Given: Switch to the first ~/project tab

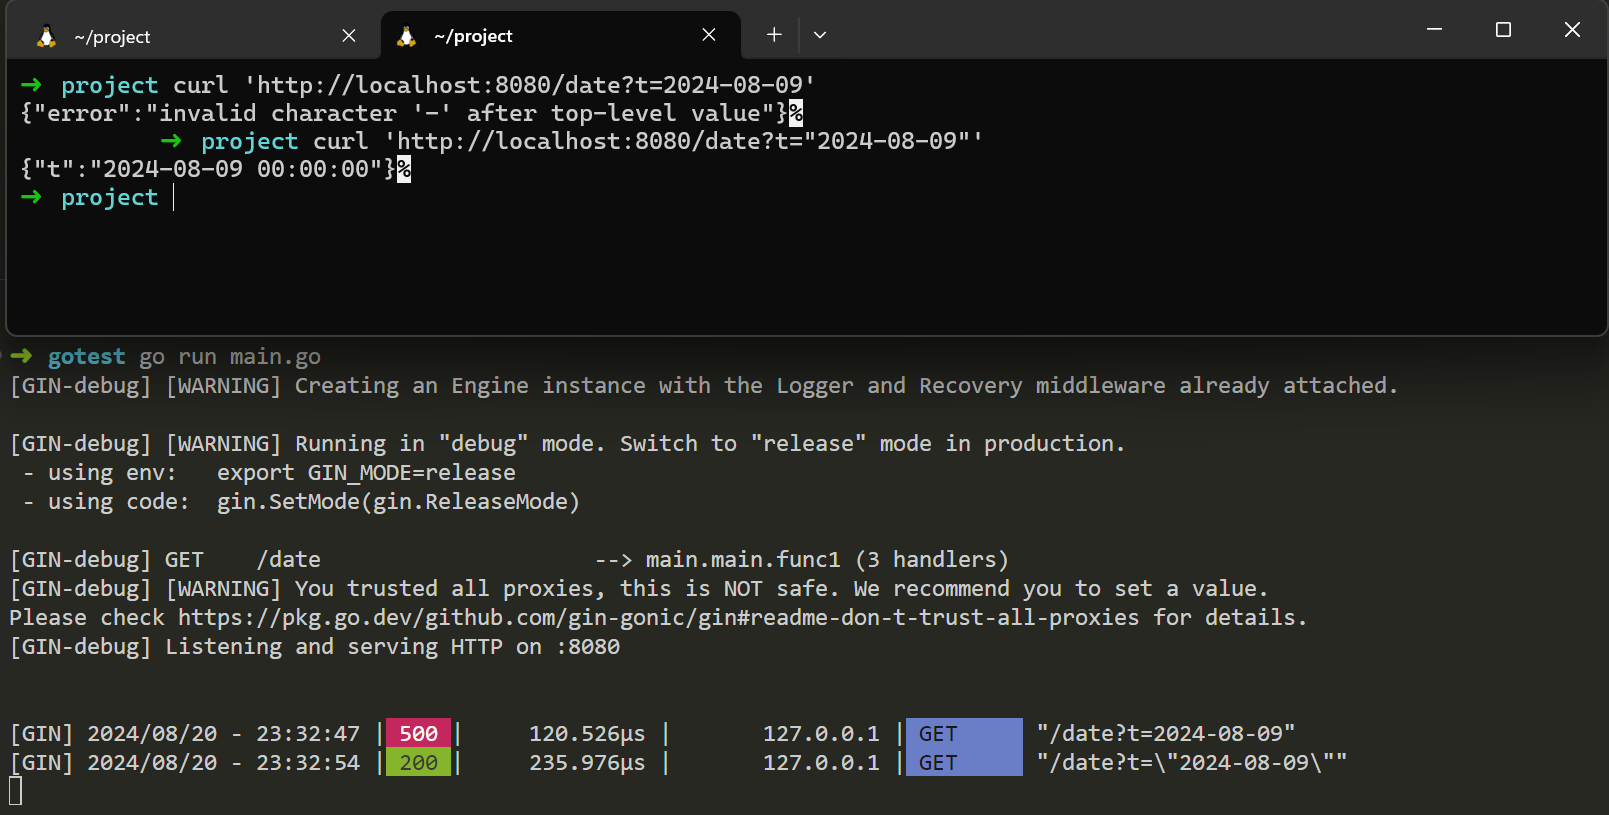Looking at the screenshot, I should 192,36.
